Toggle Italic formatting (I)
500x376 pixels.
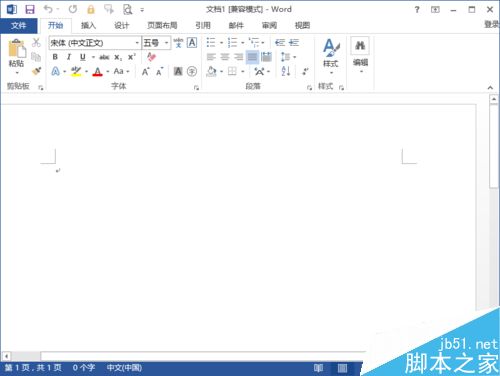click(x=69, y=57)
